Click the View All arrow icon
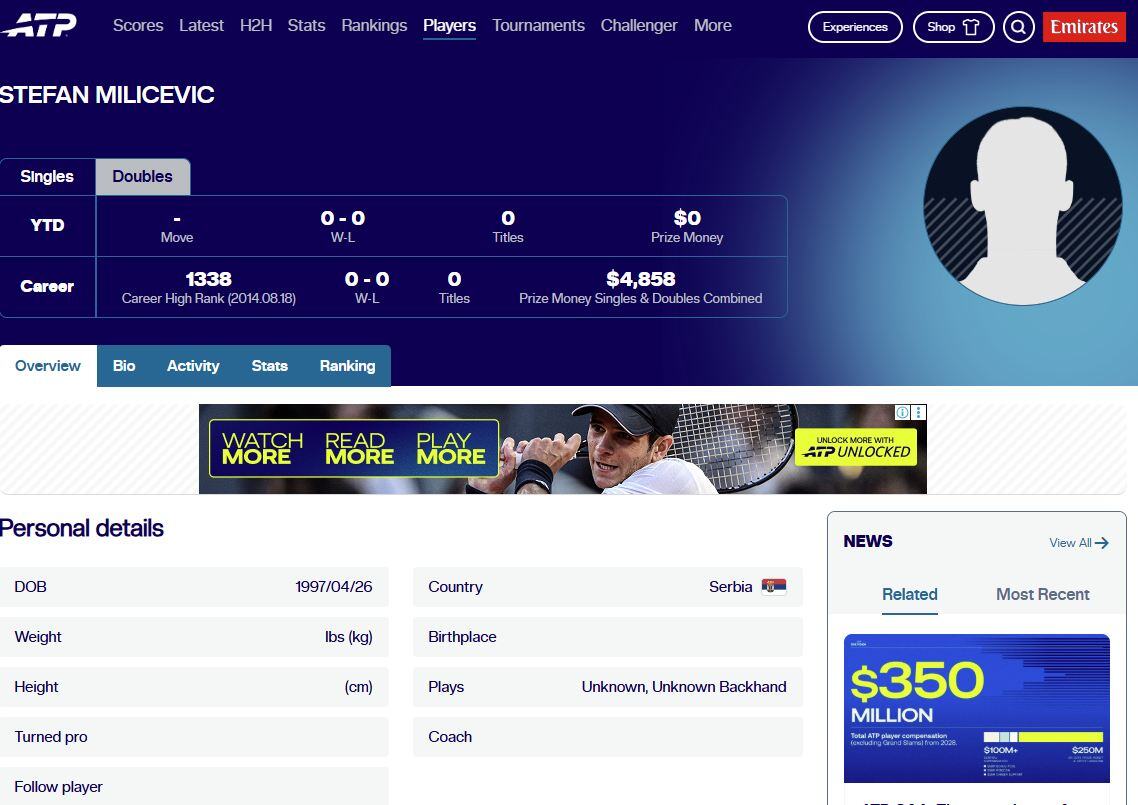The image size is (1138, 805). (x=1102, y=543)
